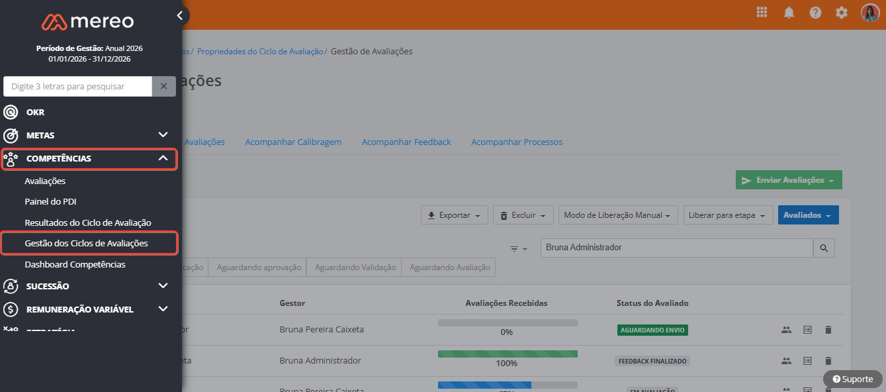Screen dimensions: 886x392
Task: Click the 100% green progress bar
Action: click(x=507, y=354)
